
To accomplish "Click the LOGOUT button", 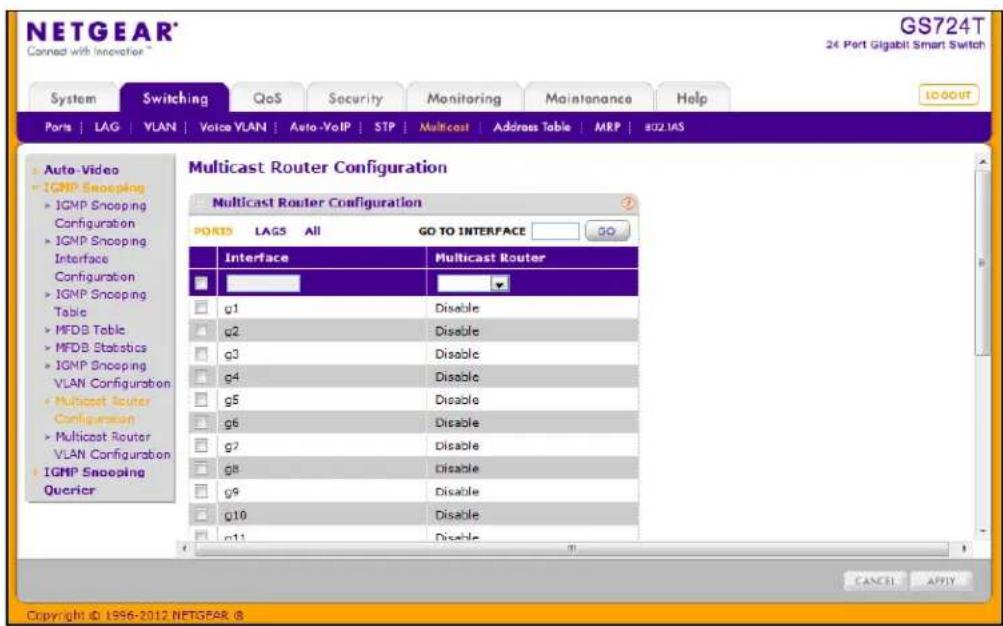I will coord(949,96).
